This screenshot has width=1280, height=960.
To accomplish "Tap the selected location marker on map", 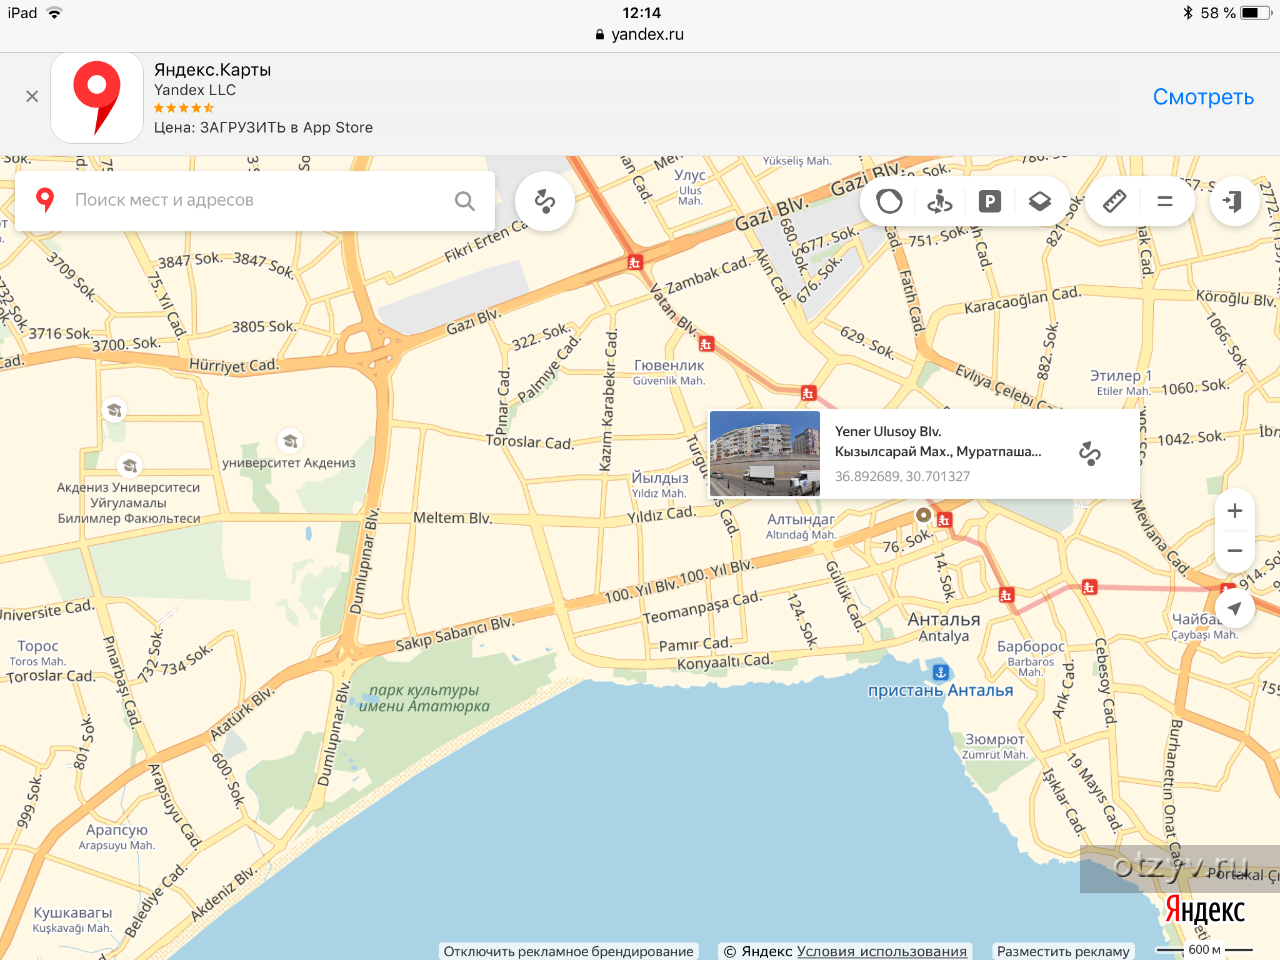I will [923, 515].
